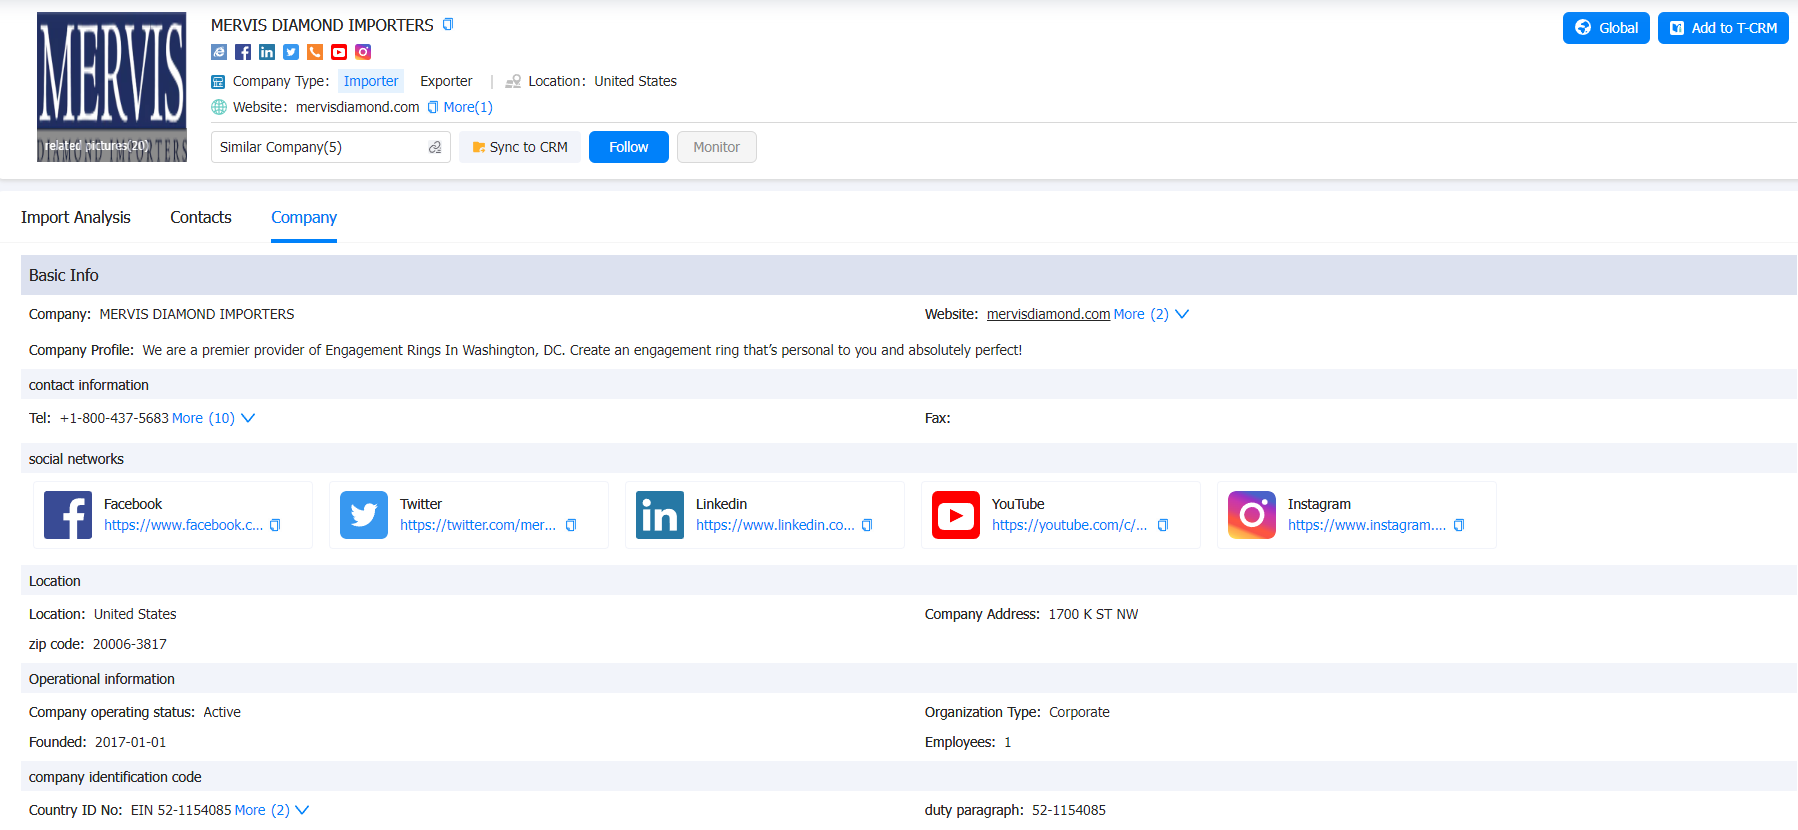Open Twitter icon in header social row
The height and width of the screenshot is (830, 1798).
point(291,52)
